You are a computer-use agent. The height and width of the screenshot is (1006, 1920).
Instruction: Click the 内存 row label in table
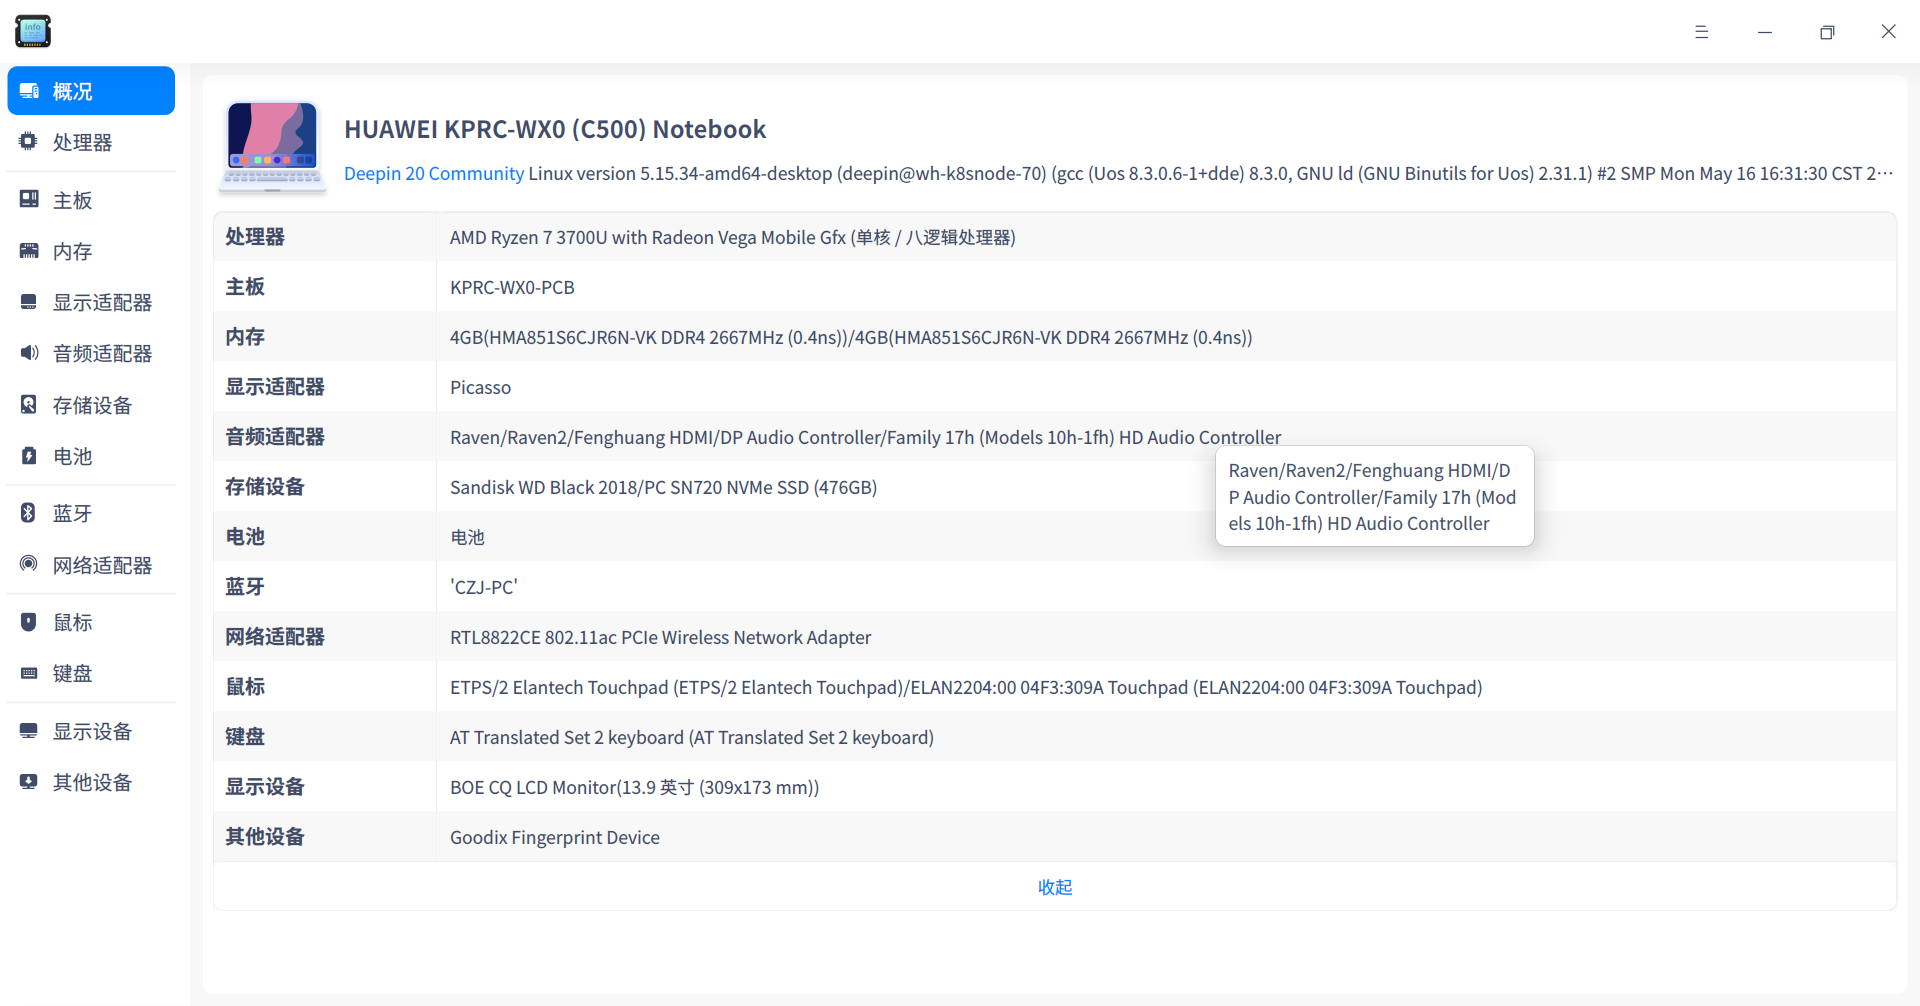245,337
